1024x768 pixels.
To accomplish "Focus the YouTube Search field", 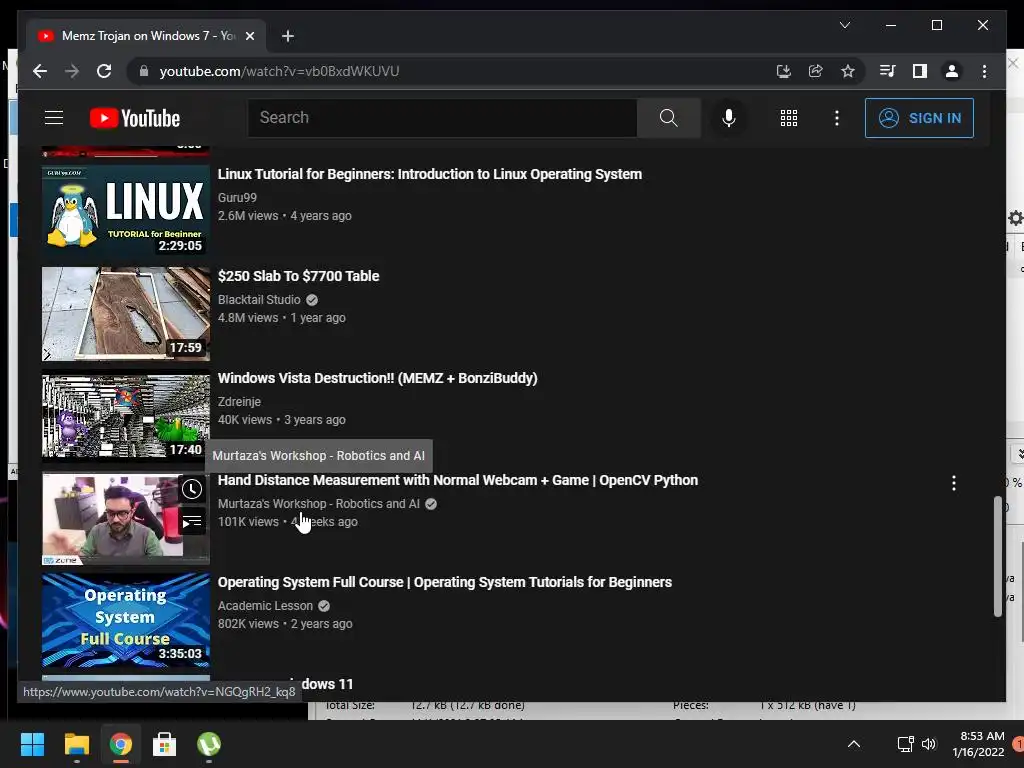I will tap(442, 118).
